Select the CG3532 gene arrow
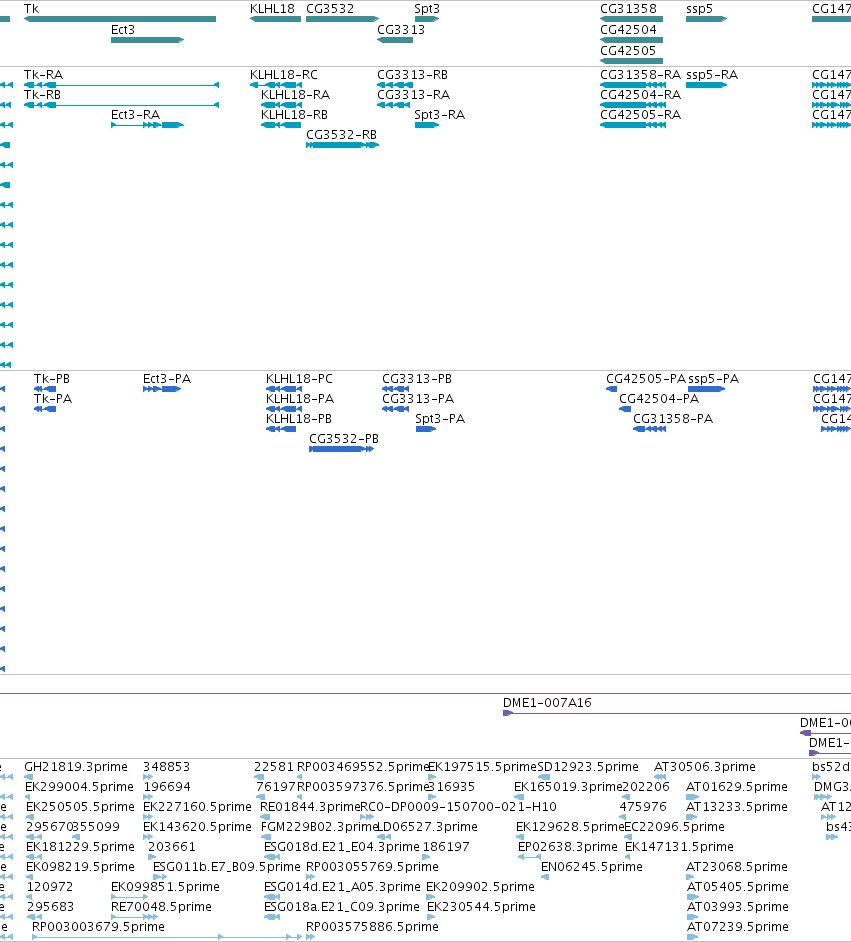The height and width of the screenshot is (942, 851). [342, 19]
